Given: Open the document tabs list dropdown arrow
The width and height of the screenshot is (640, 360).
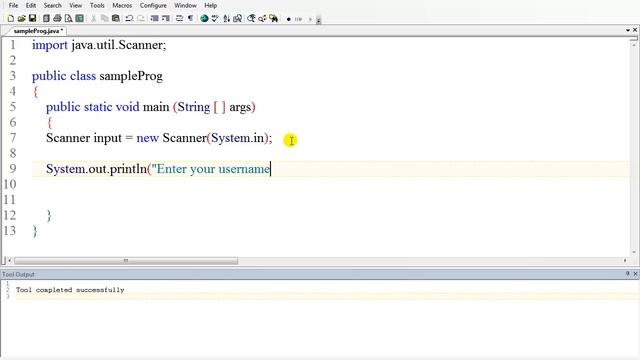Looking at the screenshot, I should (628, 30).
